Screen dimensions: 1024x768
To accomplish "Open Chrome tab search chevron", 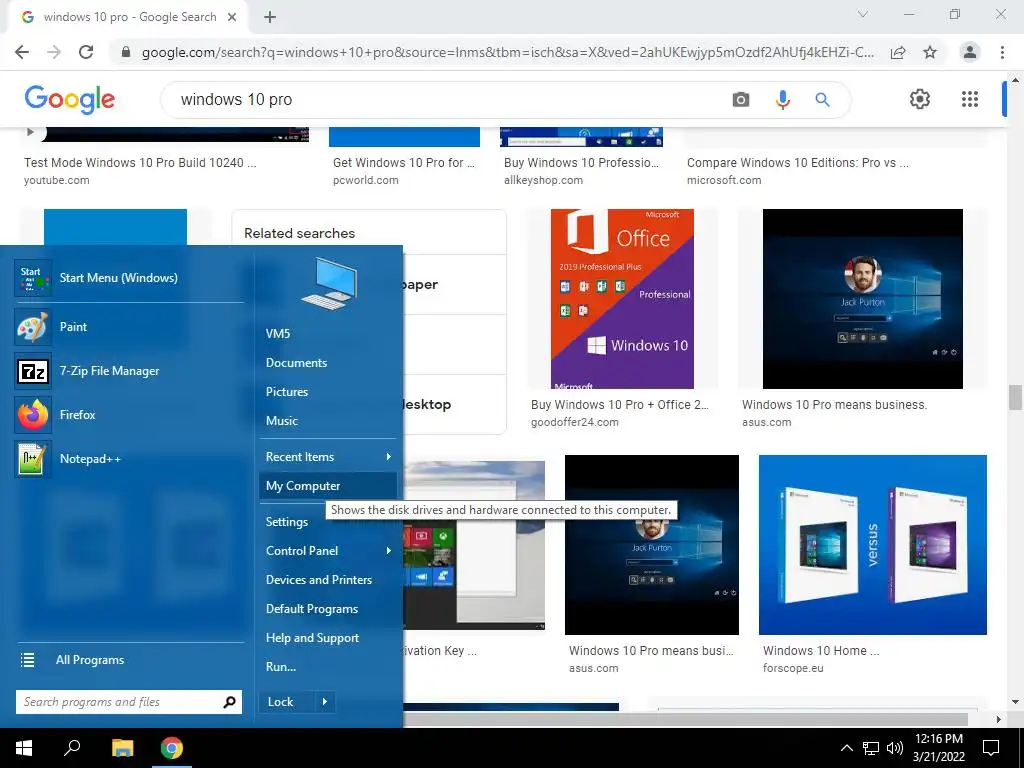I will pyautogui.click(x=863, y=14).
